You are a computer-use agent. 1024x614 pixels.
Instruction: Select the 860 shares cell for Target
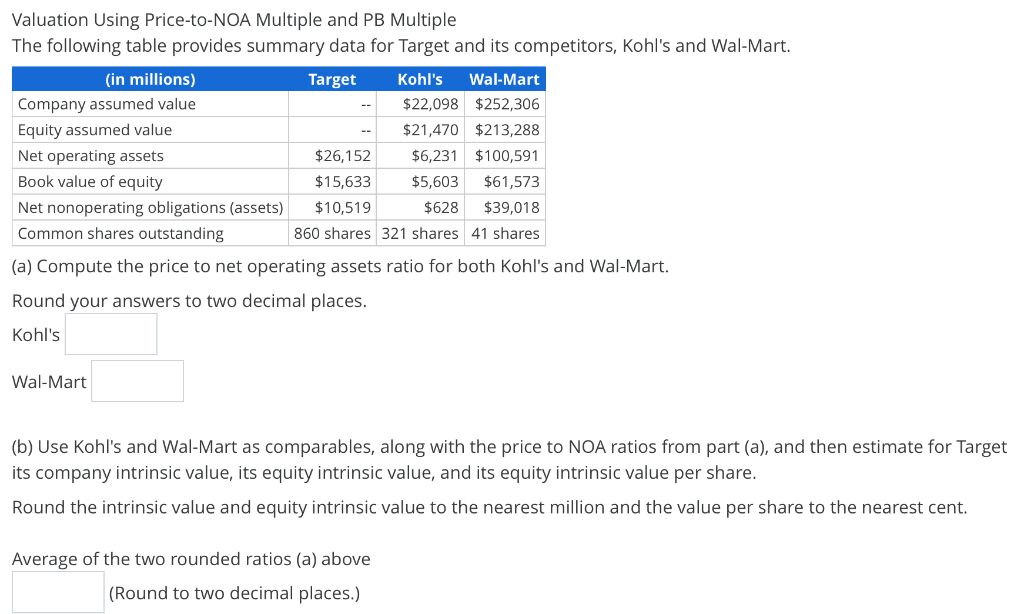332,232
